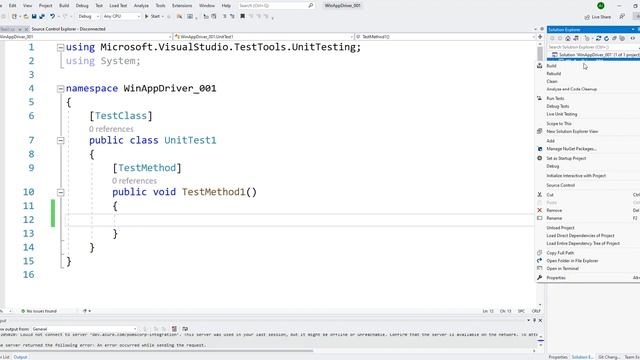Open the Extensions menu
Image resolution: width=640 pixels, height=360 pixels.
click(x=182, y=6)
